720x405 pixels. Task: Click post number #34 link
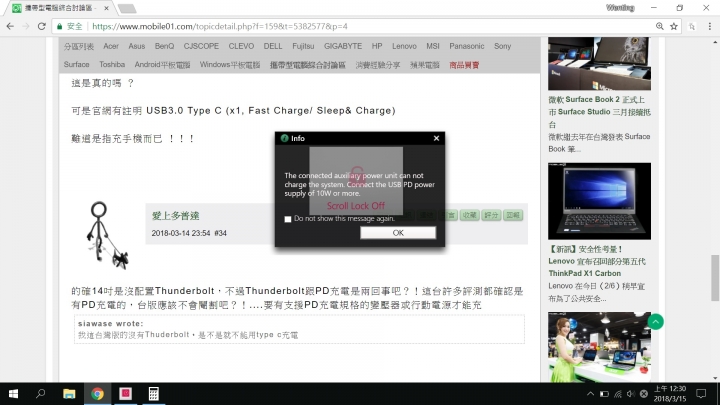[220, 233]
